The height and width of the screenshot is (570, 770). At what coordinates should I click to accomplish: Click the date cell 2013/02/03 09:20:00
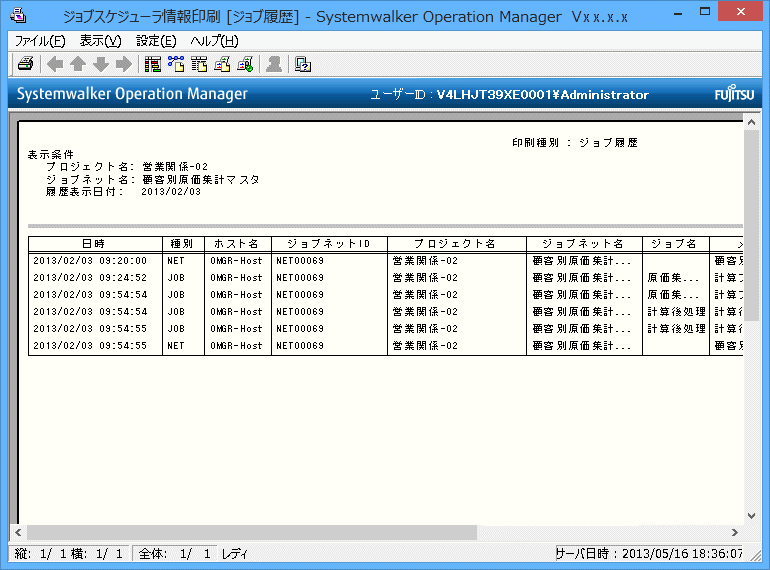click(x=90, y=261)
